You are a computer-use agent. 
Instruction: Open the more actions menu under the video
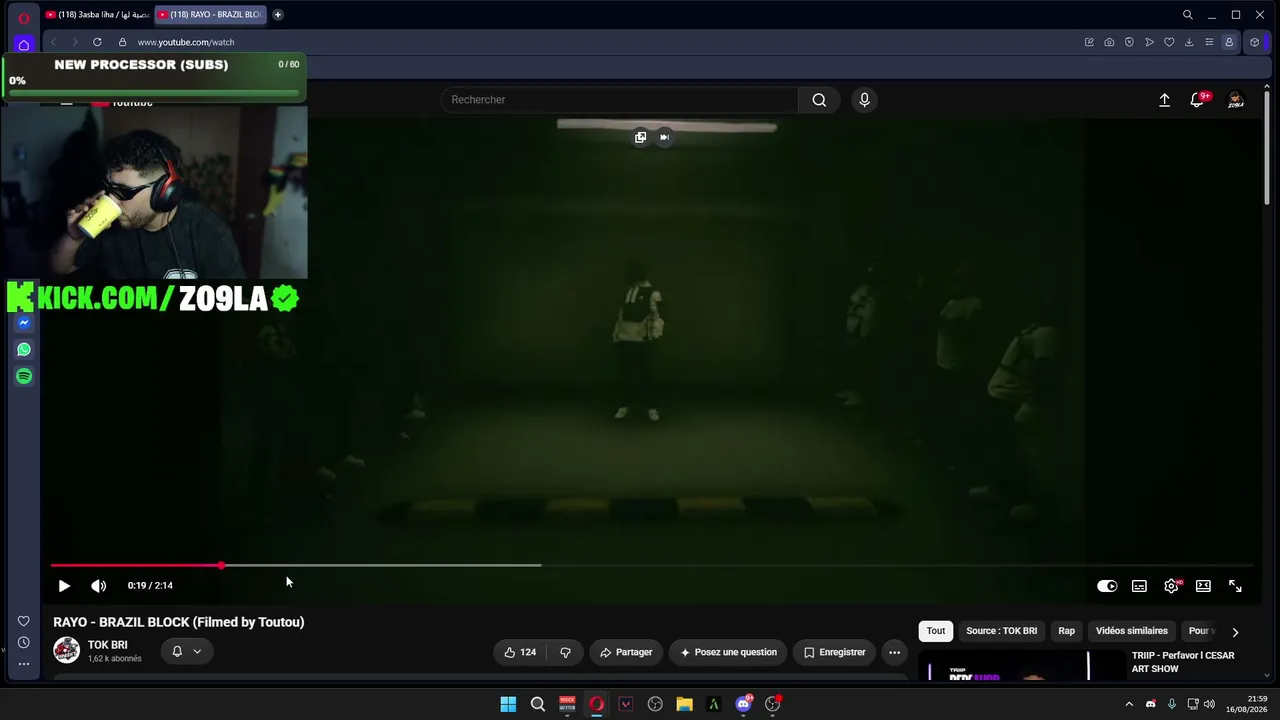[x=894, y=652]
